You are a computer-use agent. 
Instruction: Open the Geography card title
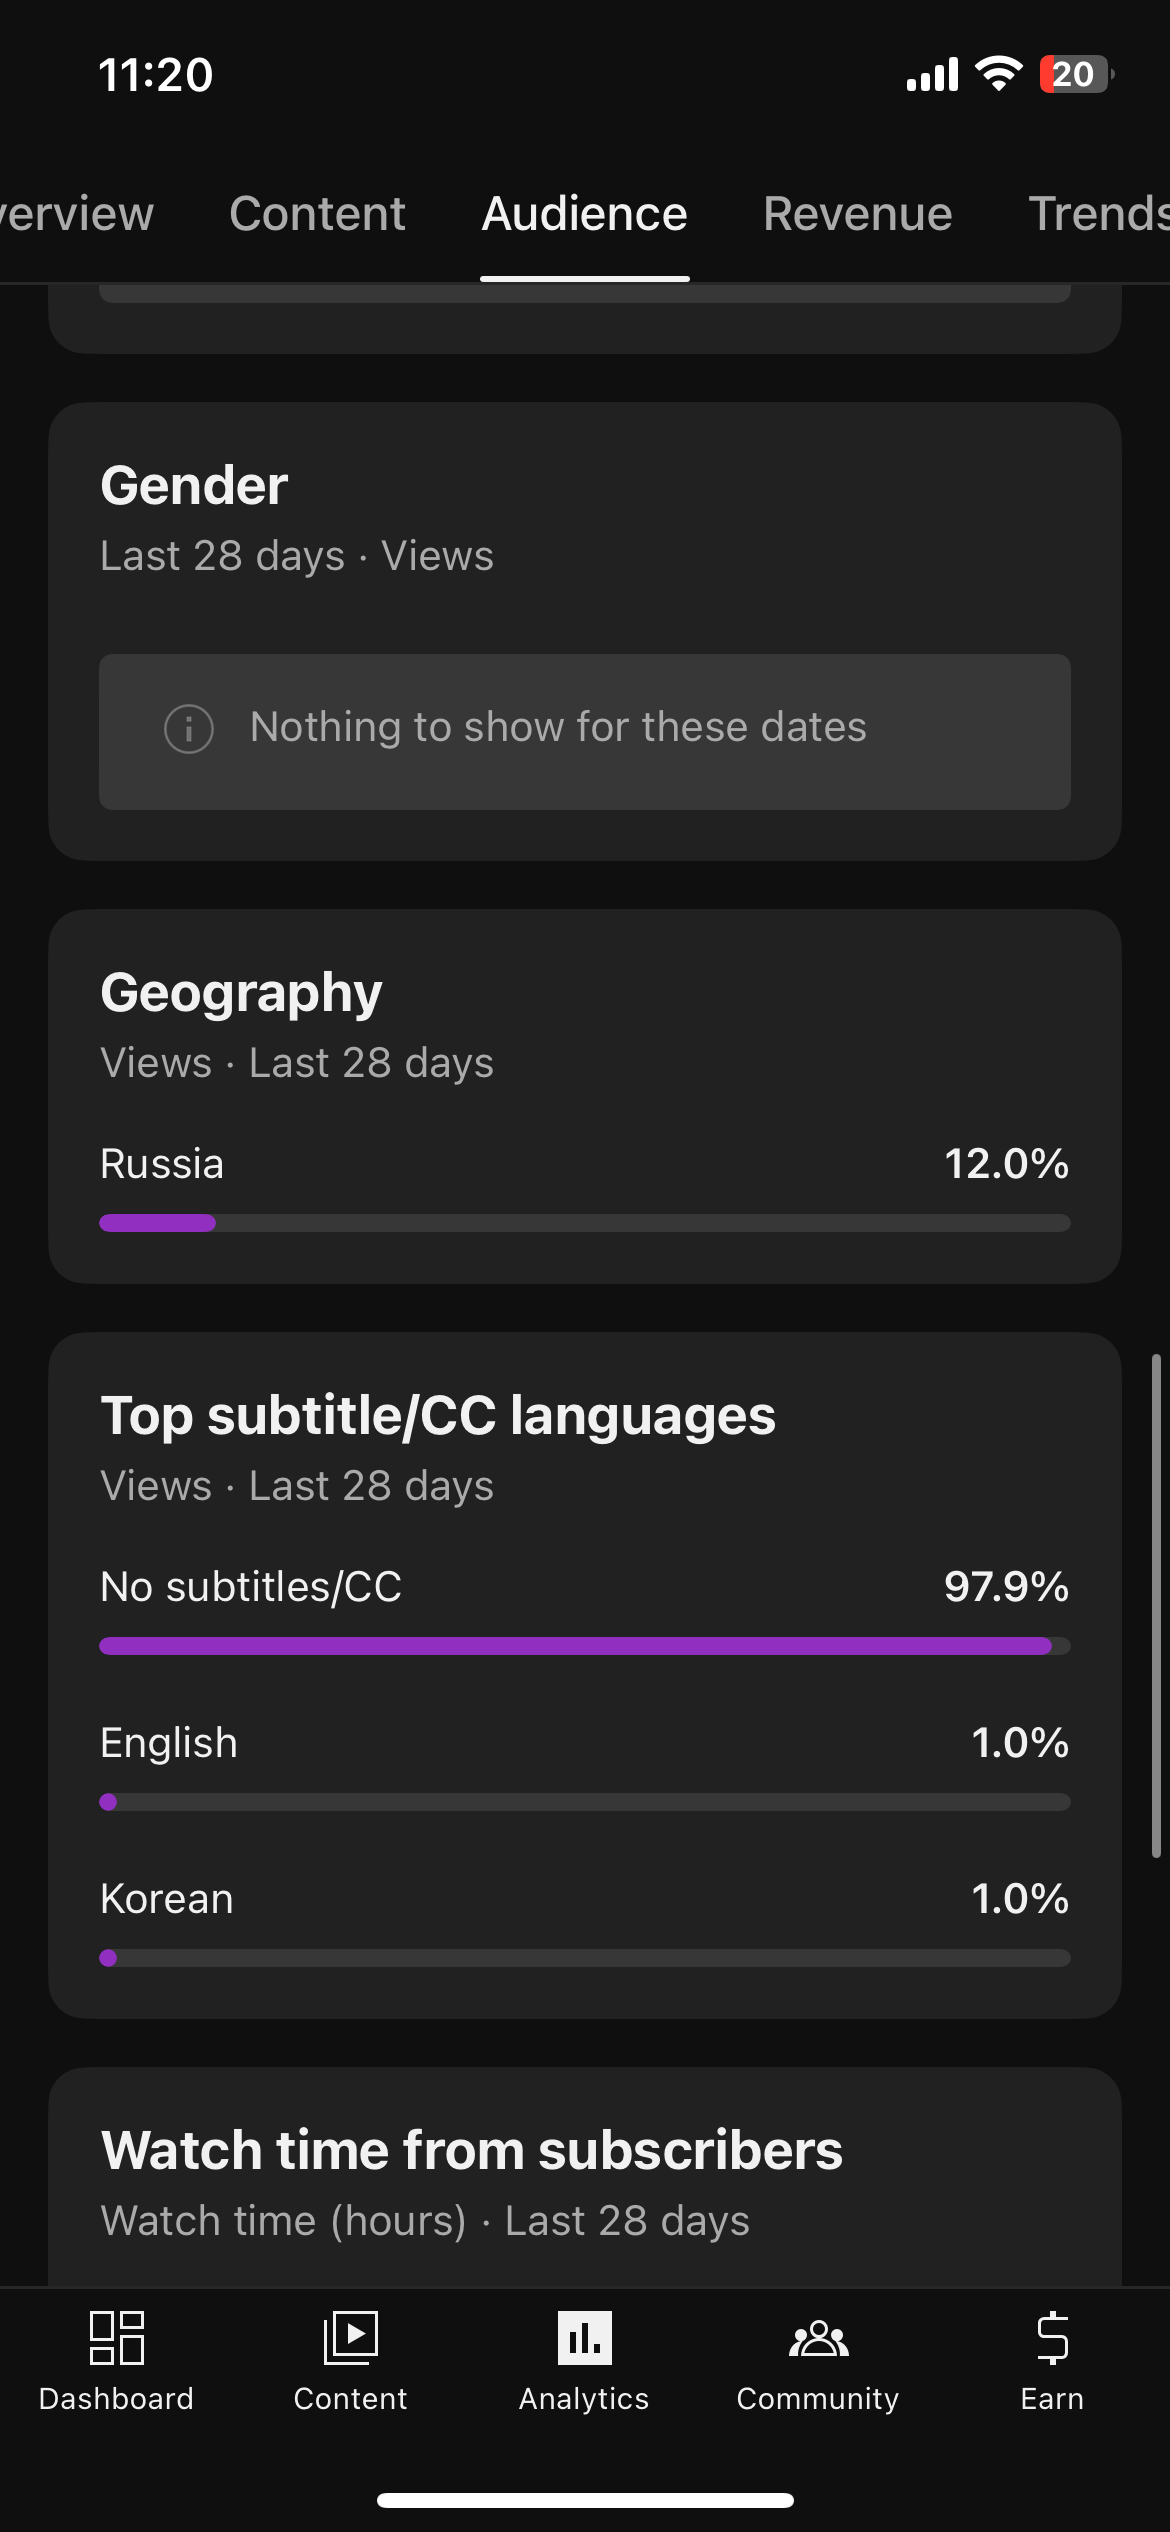[241, 993]
